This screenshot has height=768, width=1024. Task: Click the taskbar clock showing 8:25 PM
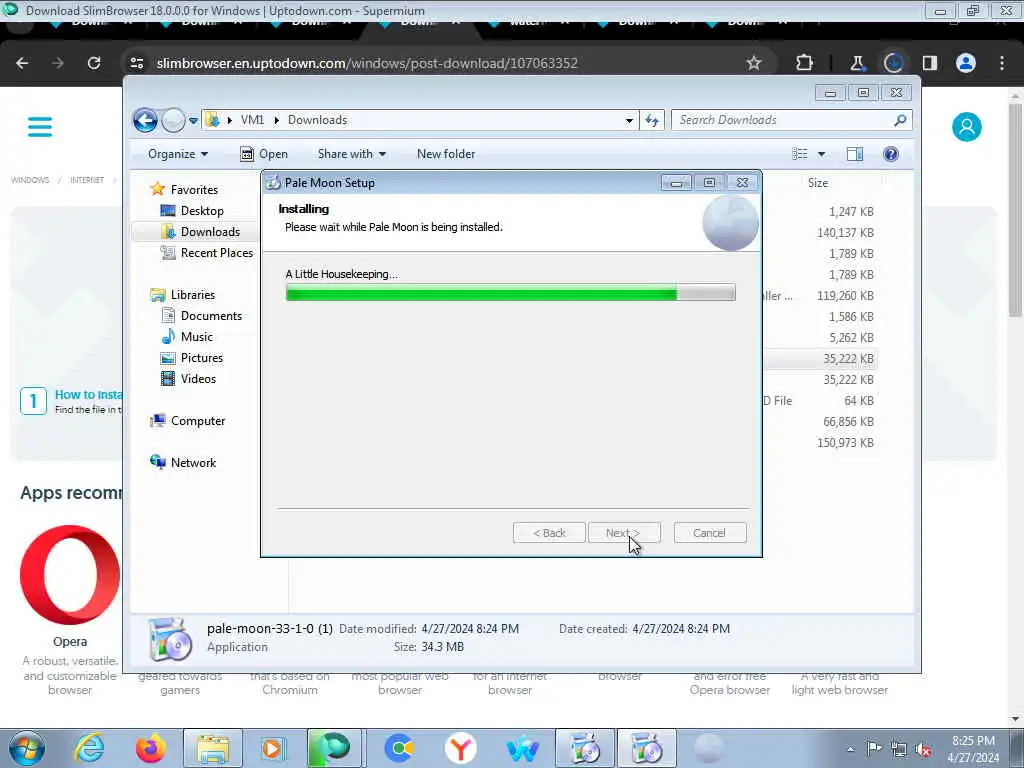[x=973, y=749]
